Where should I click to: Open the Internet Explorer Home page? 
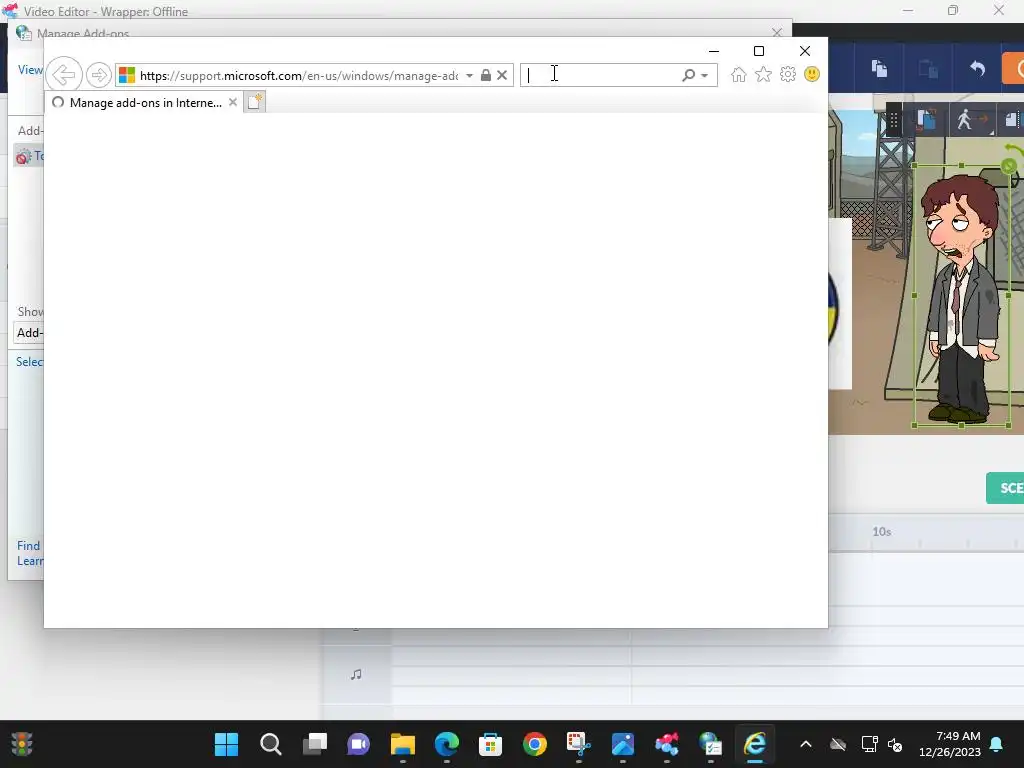pyautogui.click(x=739, y=74)
